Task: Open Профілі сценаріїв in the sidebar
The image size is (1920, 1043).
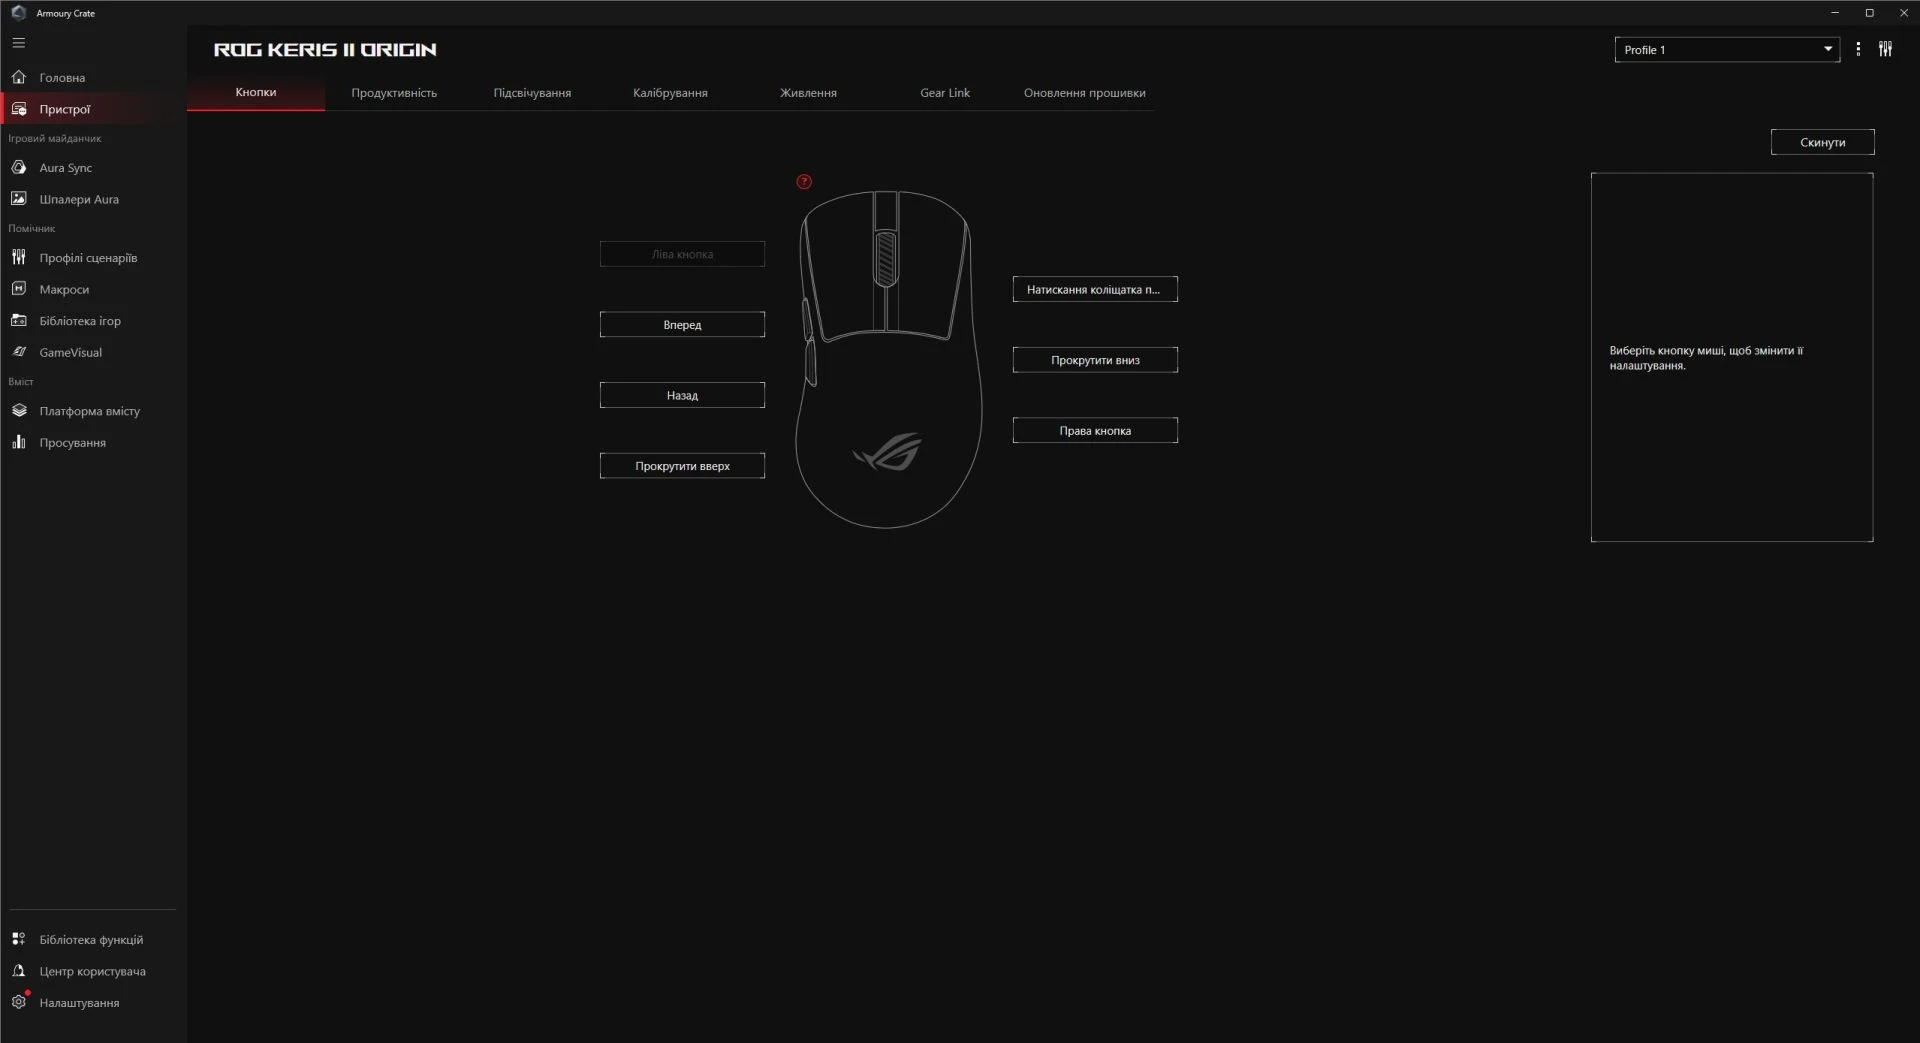Action: point(93,257)
